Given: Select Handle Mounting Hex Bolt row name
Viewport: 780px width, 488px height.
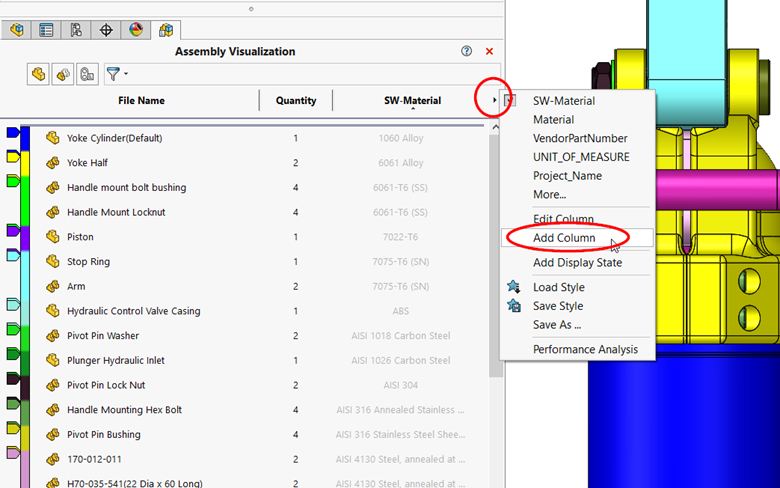Looking at the screenshot, I should (x=124, y=410).
